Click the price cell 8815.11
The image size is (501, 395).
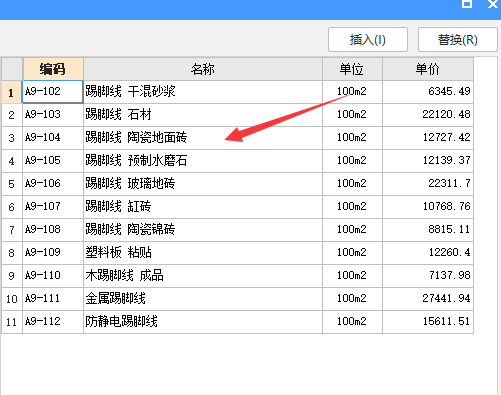click(428, 230)
